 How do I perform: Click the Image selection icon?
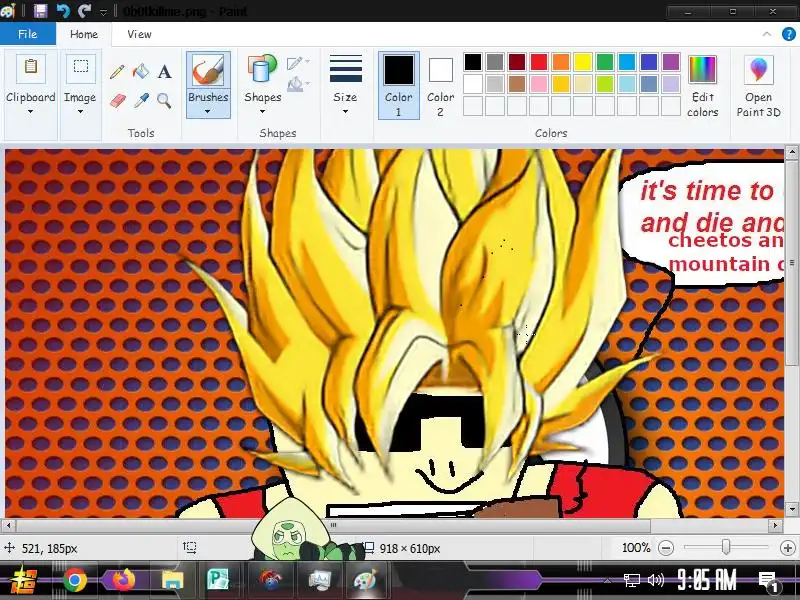(81, 68)
